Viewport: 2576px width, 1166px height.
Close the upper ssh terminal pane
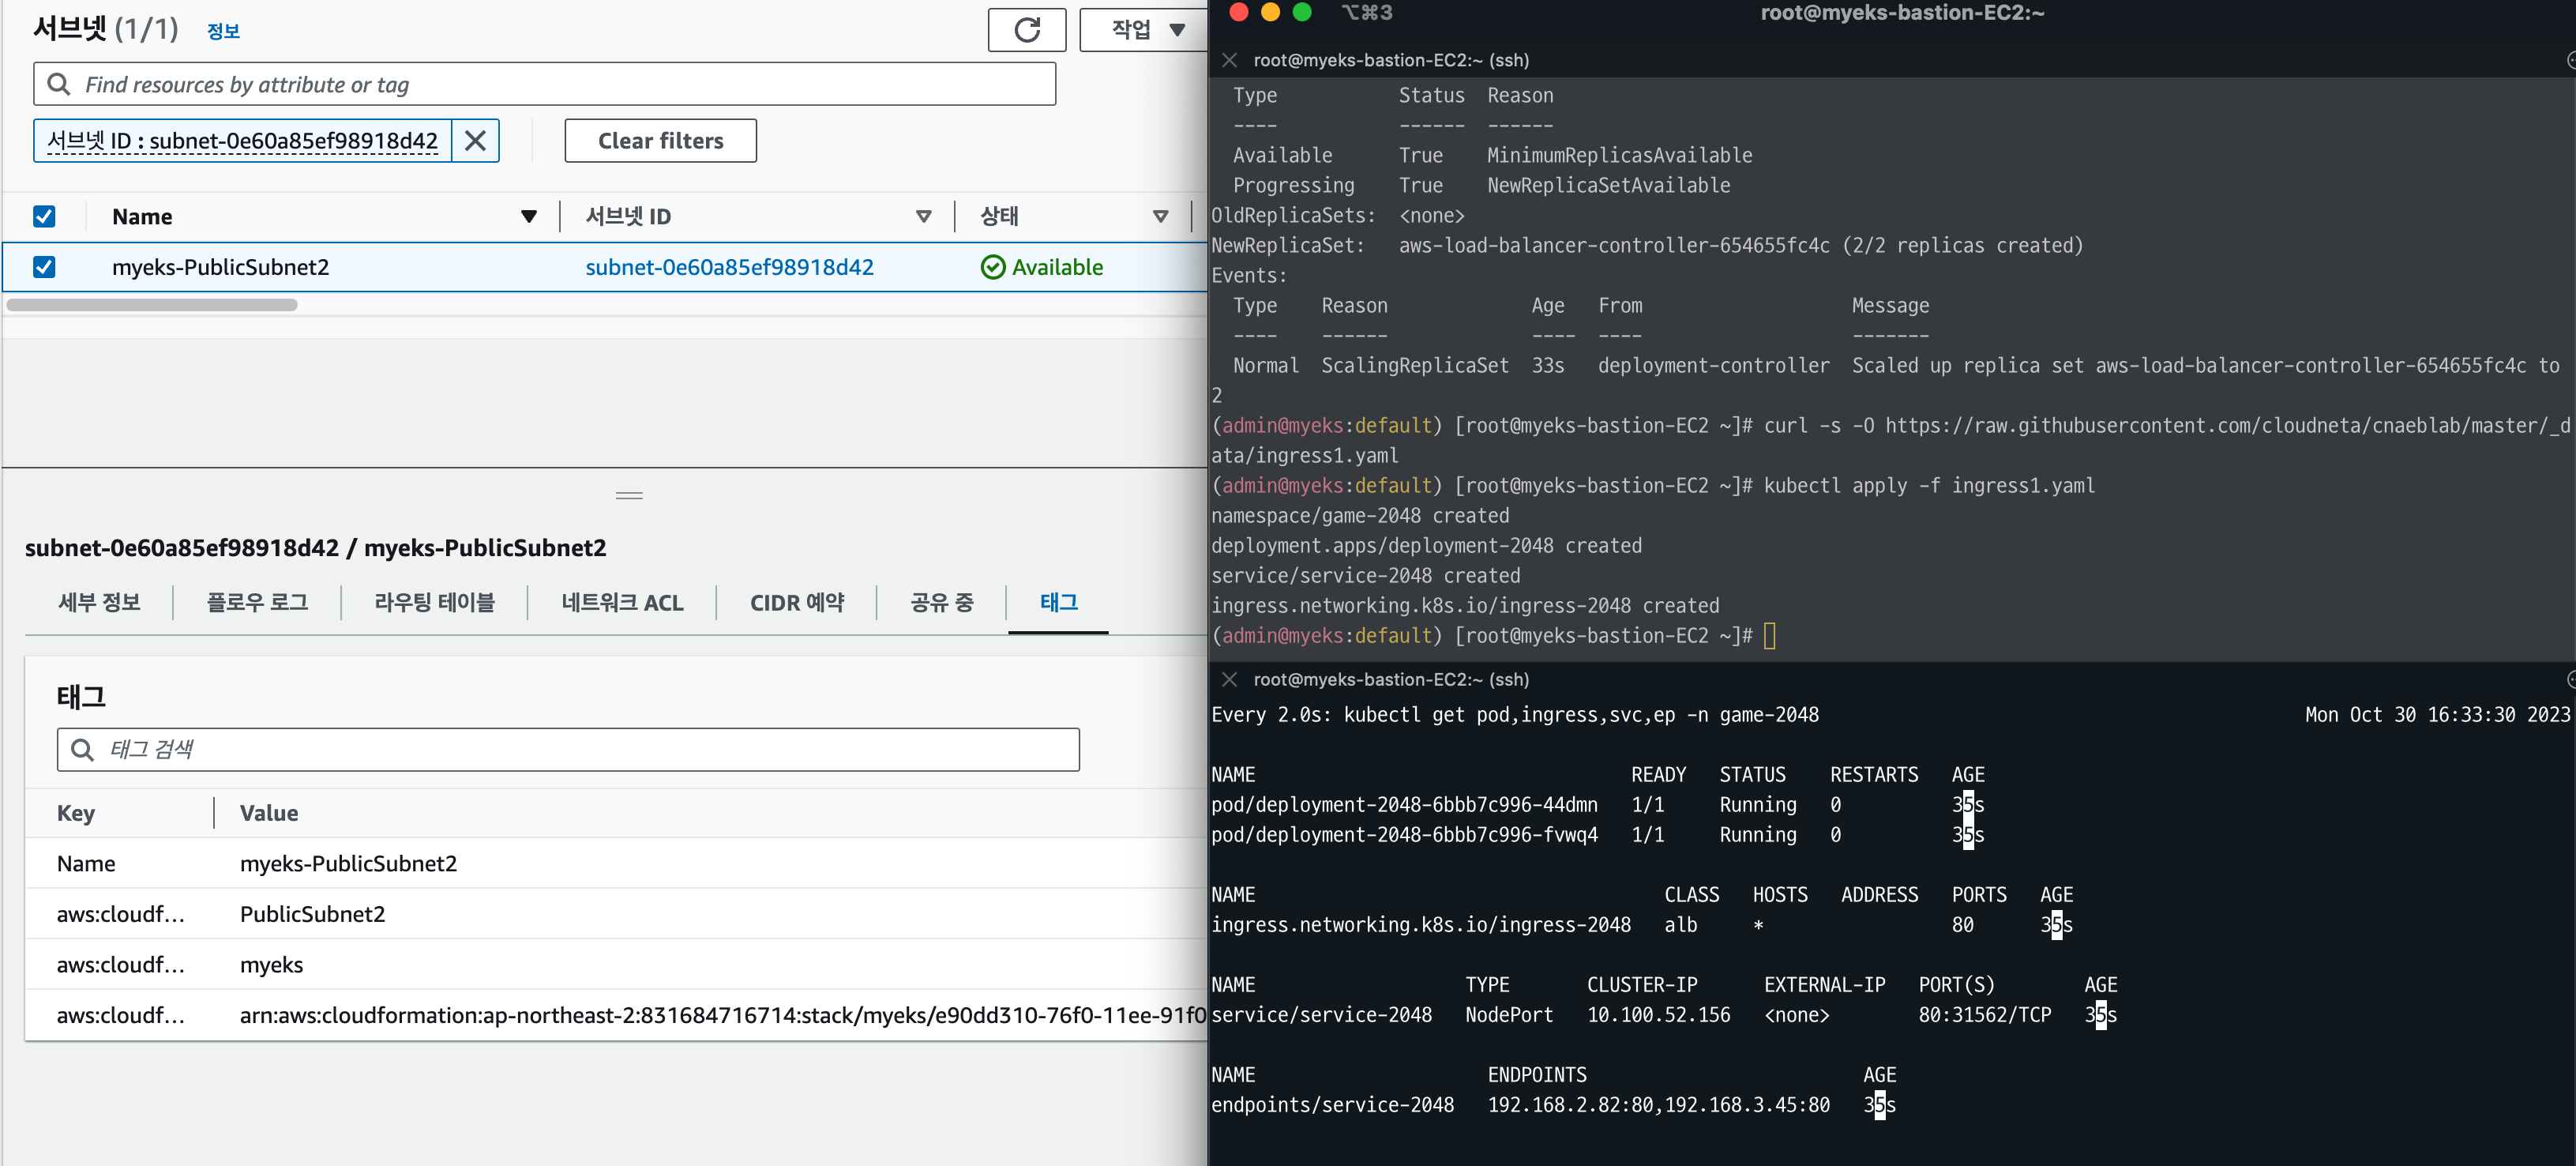point(1230,60)
